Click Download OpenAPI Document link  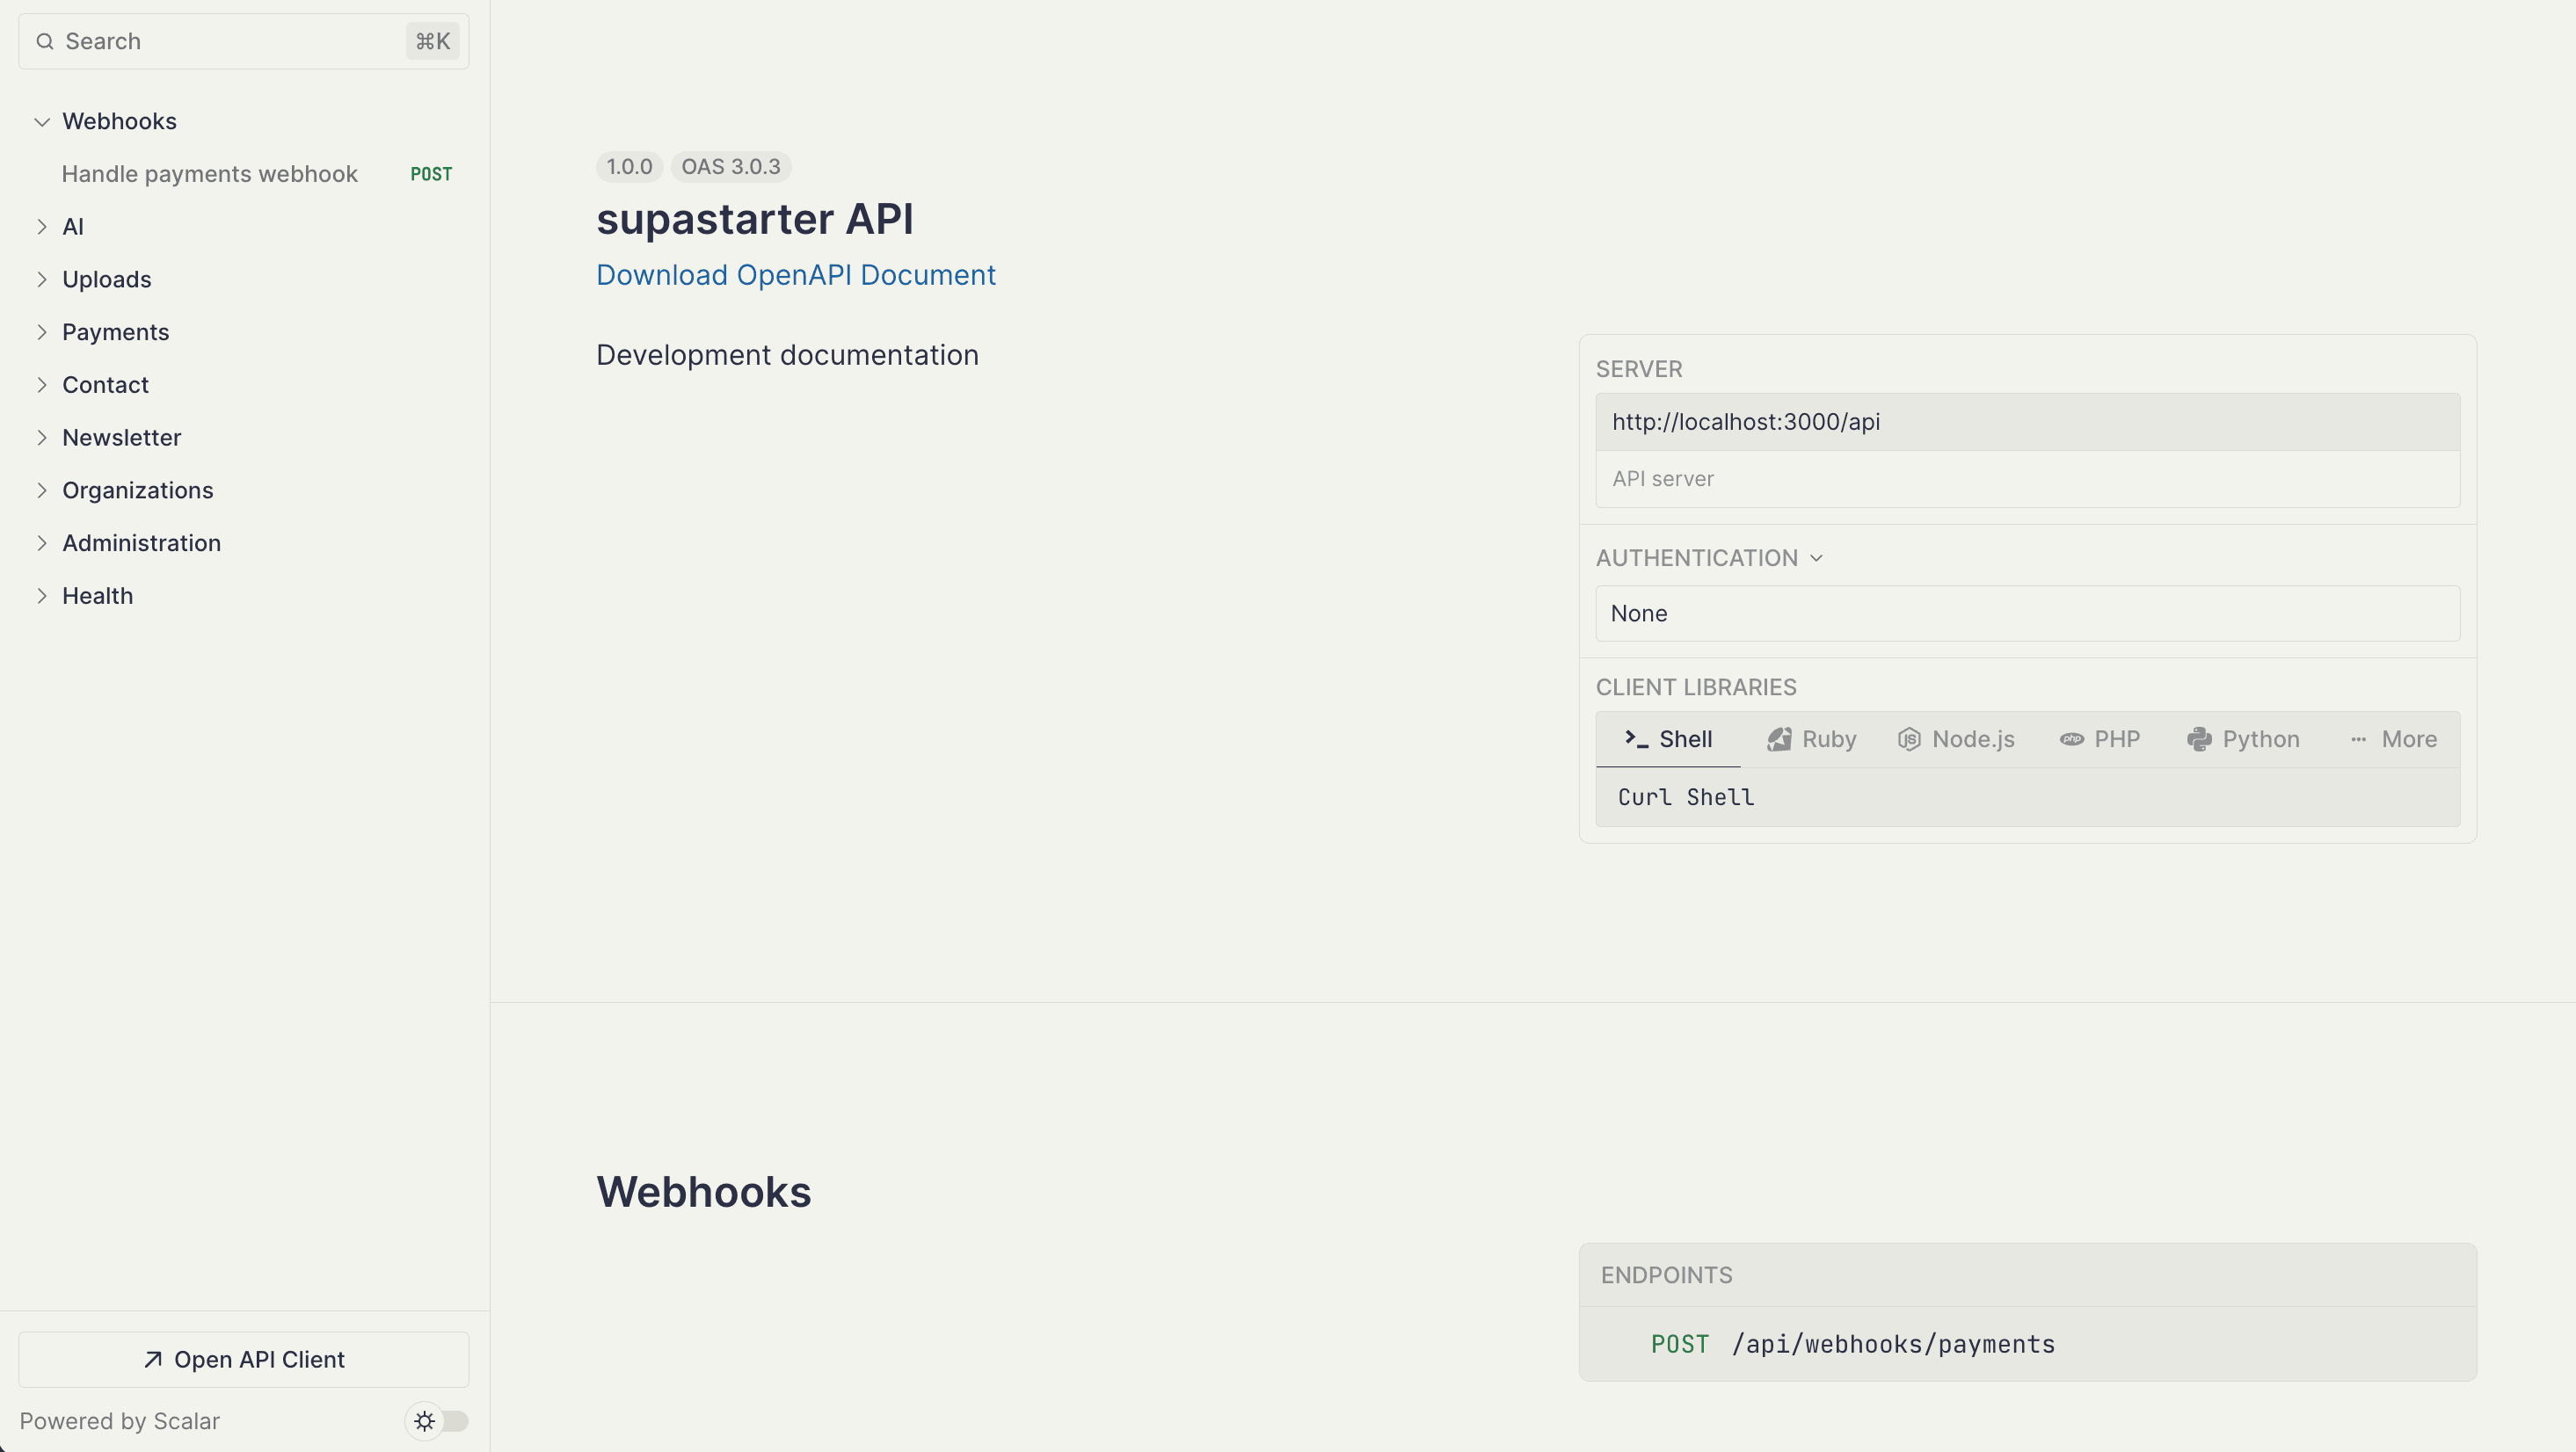coord(796,275)
